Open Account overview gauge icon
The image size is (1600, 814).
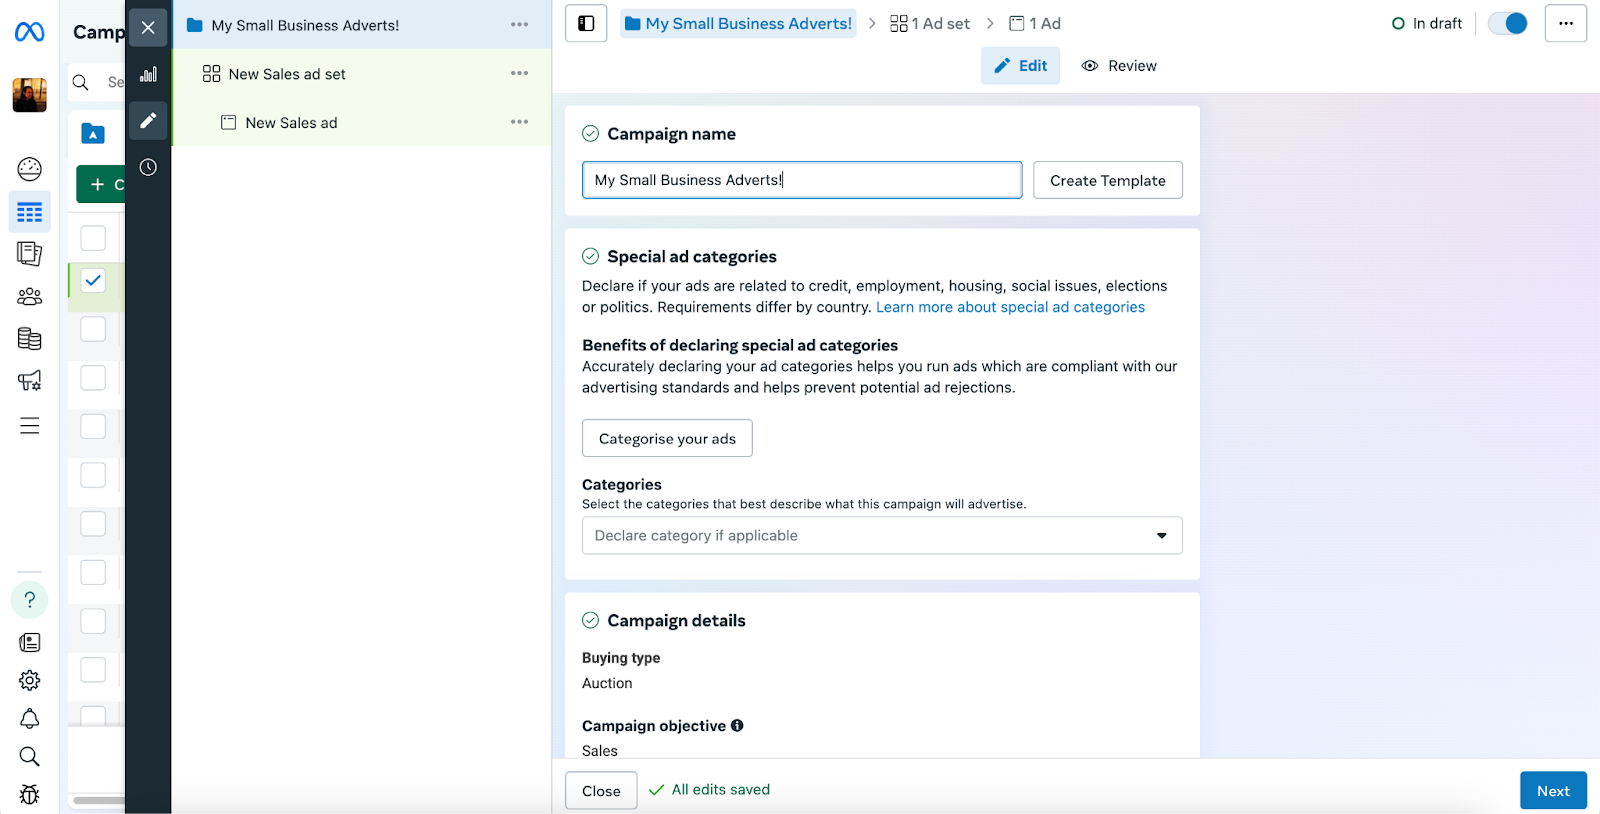tap(30, 169)
